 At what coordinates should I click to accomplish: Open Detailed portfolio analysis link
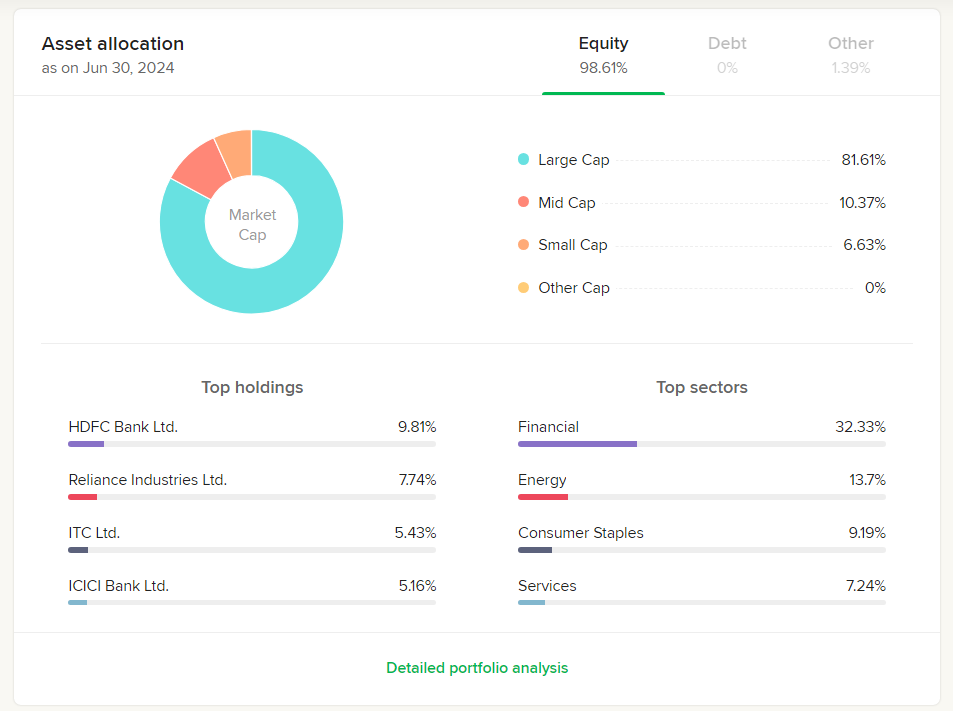tap(477, 668)
